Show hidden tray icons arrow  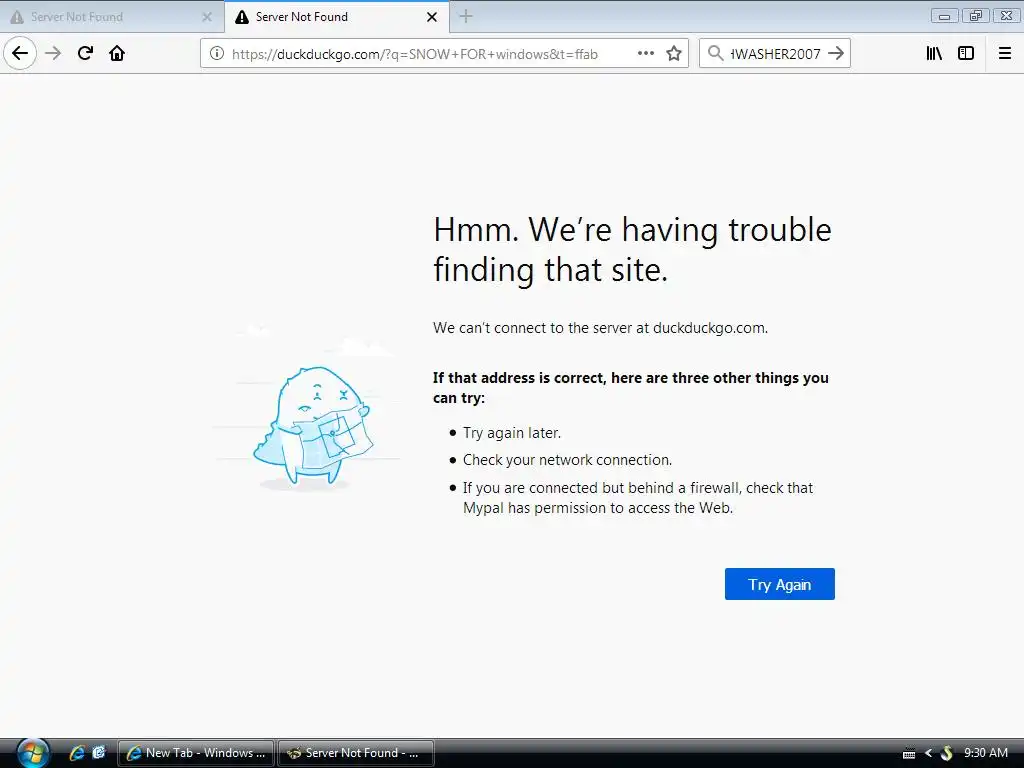pos(928,753)
